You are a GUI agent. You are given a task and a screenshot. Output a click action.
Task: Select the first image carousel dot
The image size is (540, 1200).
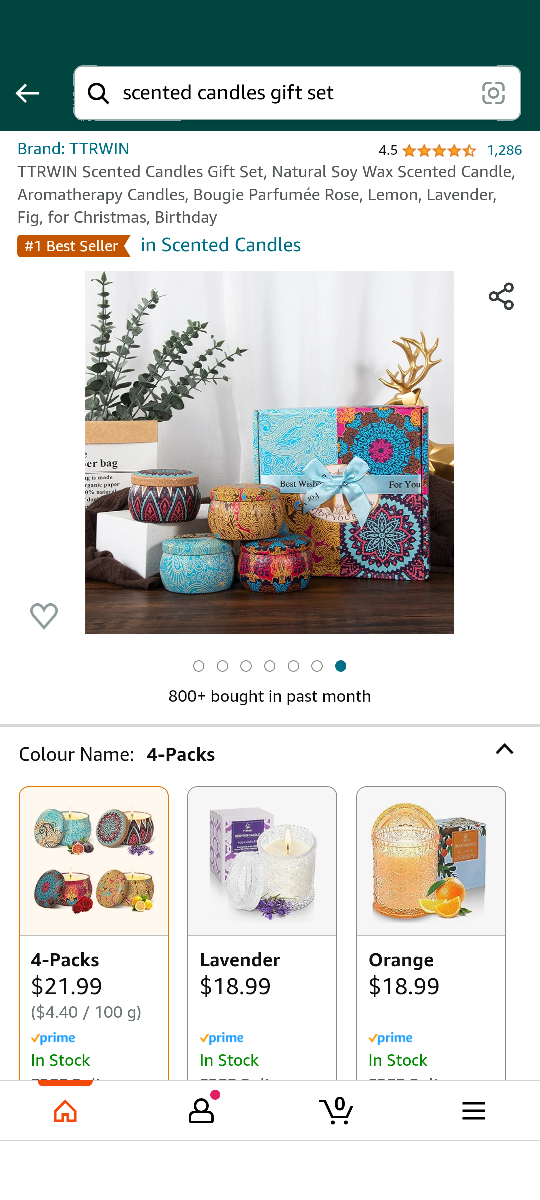click(x=198, y=666)
